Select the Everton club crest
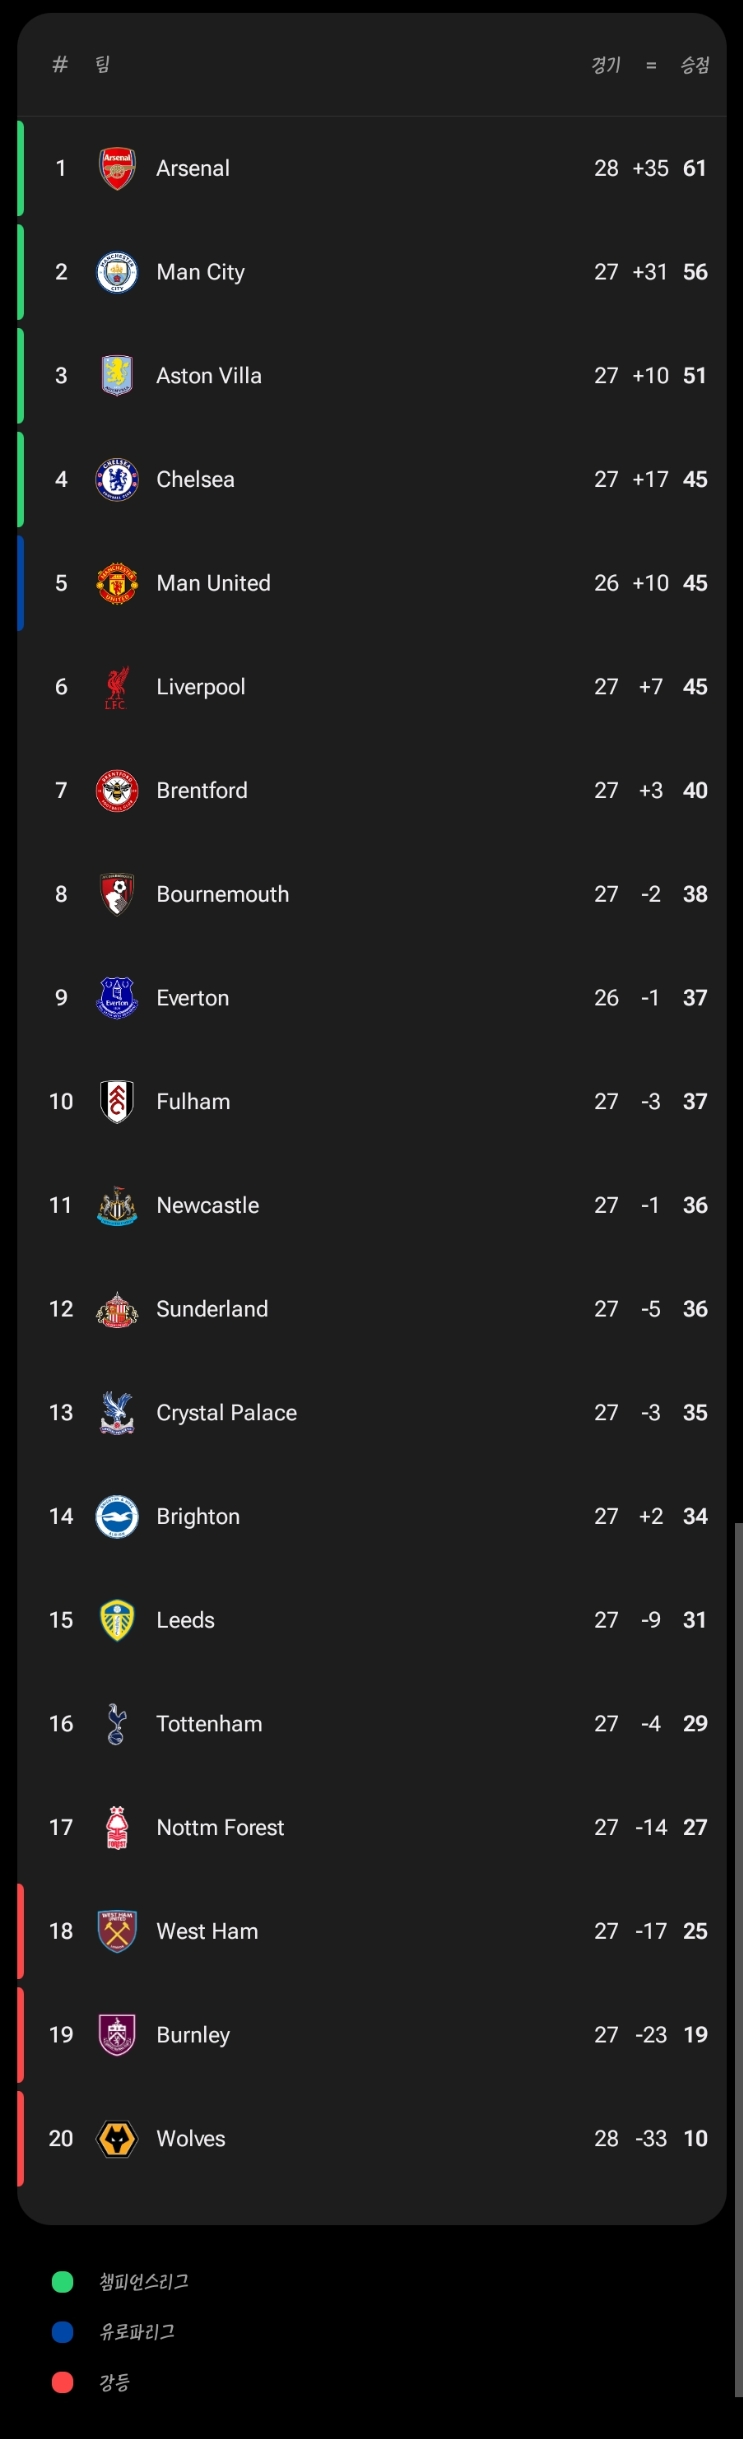Screen dimensions: 743x2439 pyautogui.click(x=116, y=997)
